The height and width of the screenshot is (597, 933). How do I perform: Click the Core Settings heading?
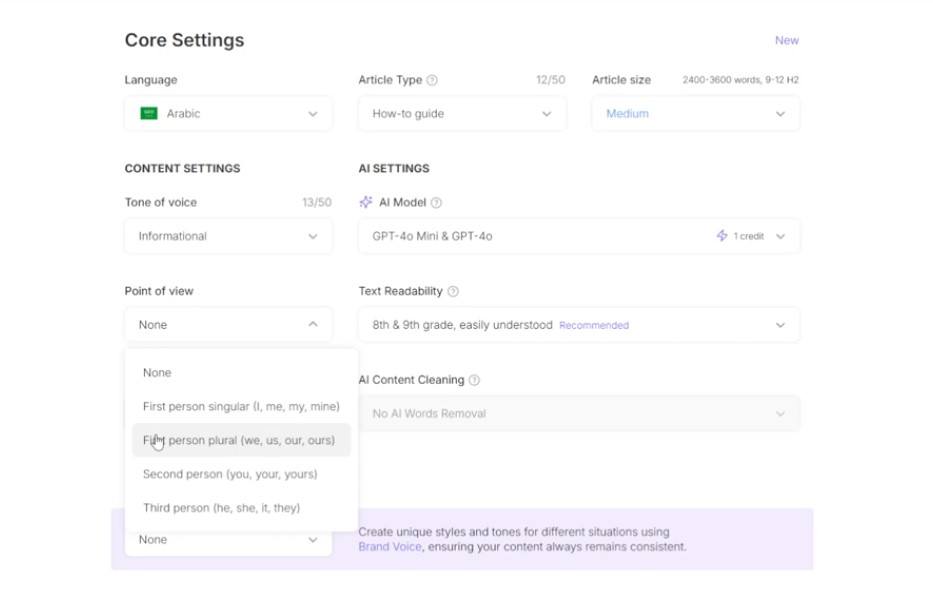(x=184, y=40)
